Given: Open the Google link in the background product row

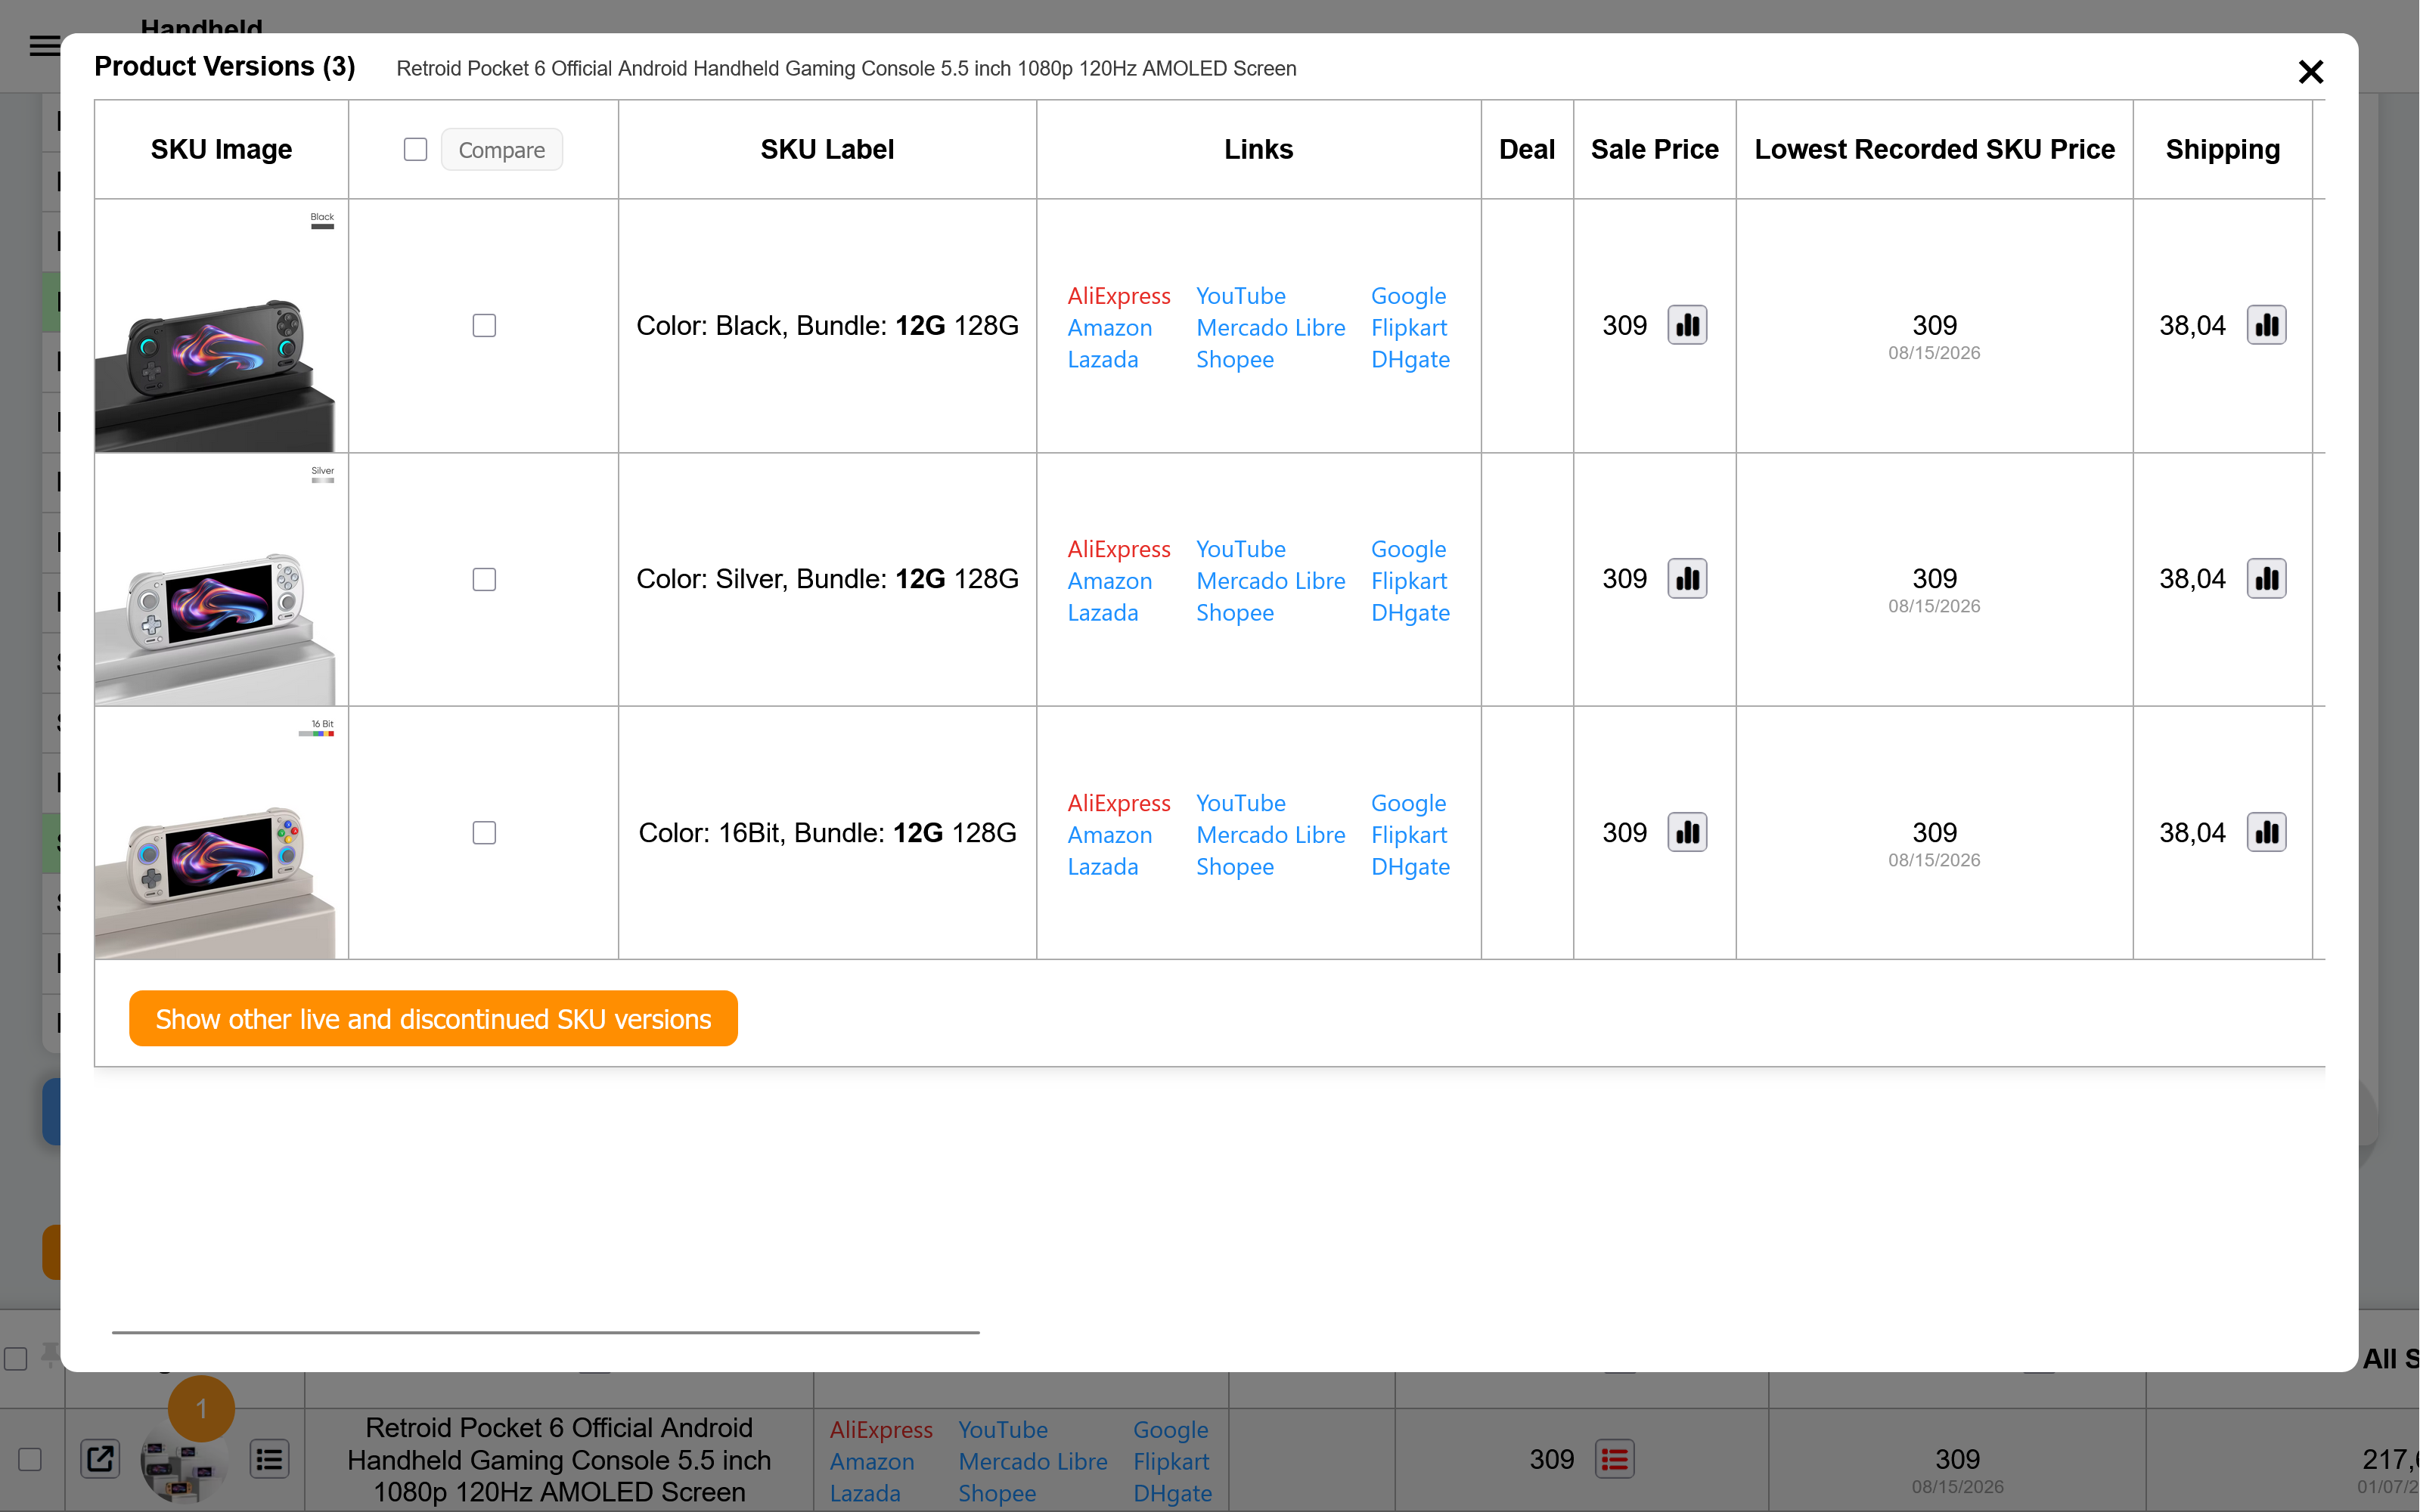Looking at the screenshot, I should [1170, 1430].
